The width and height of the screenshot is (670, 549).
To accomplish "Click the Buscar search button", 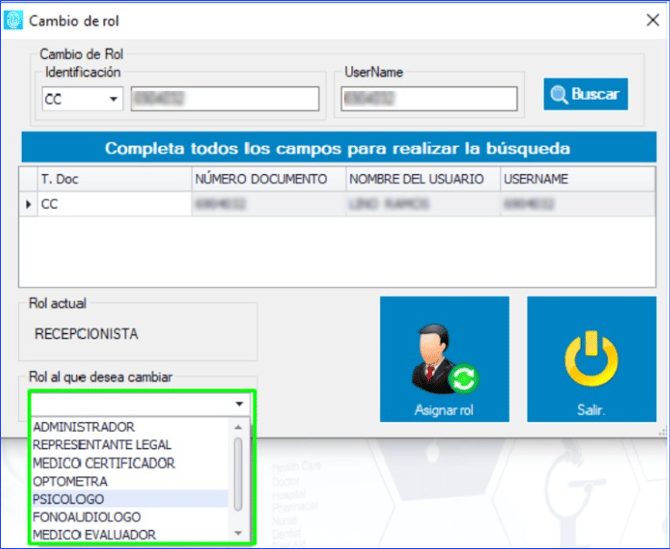I will click(x=586, y=95).
